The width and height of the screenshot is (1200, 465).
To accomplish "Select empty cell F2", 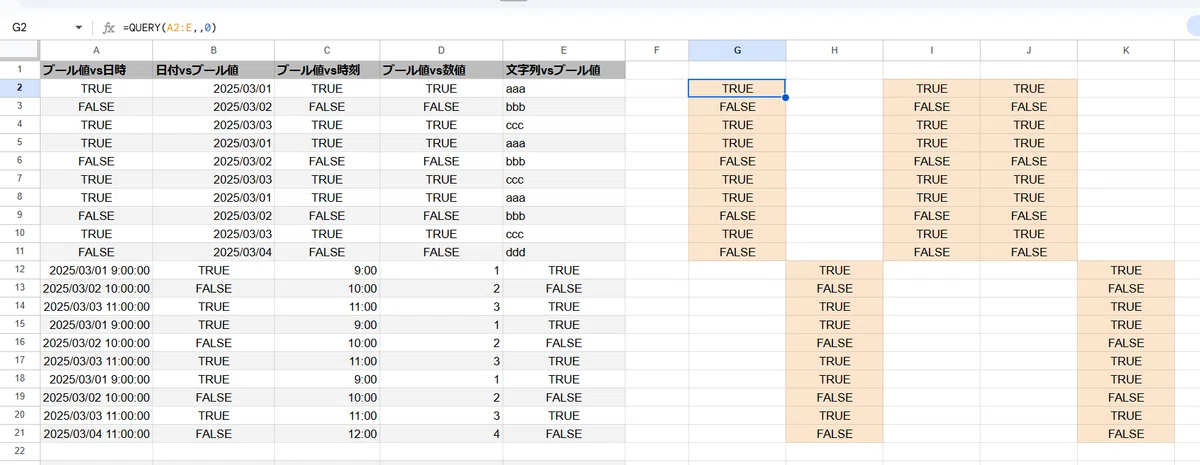I will (x=657, y=89).
